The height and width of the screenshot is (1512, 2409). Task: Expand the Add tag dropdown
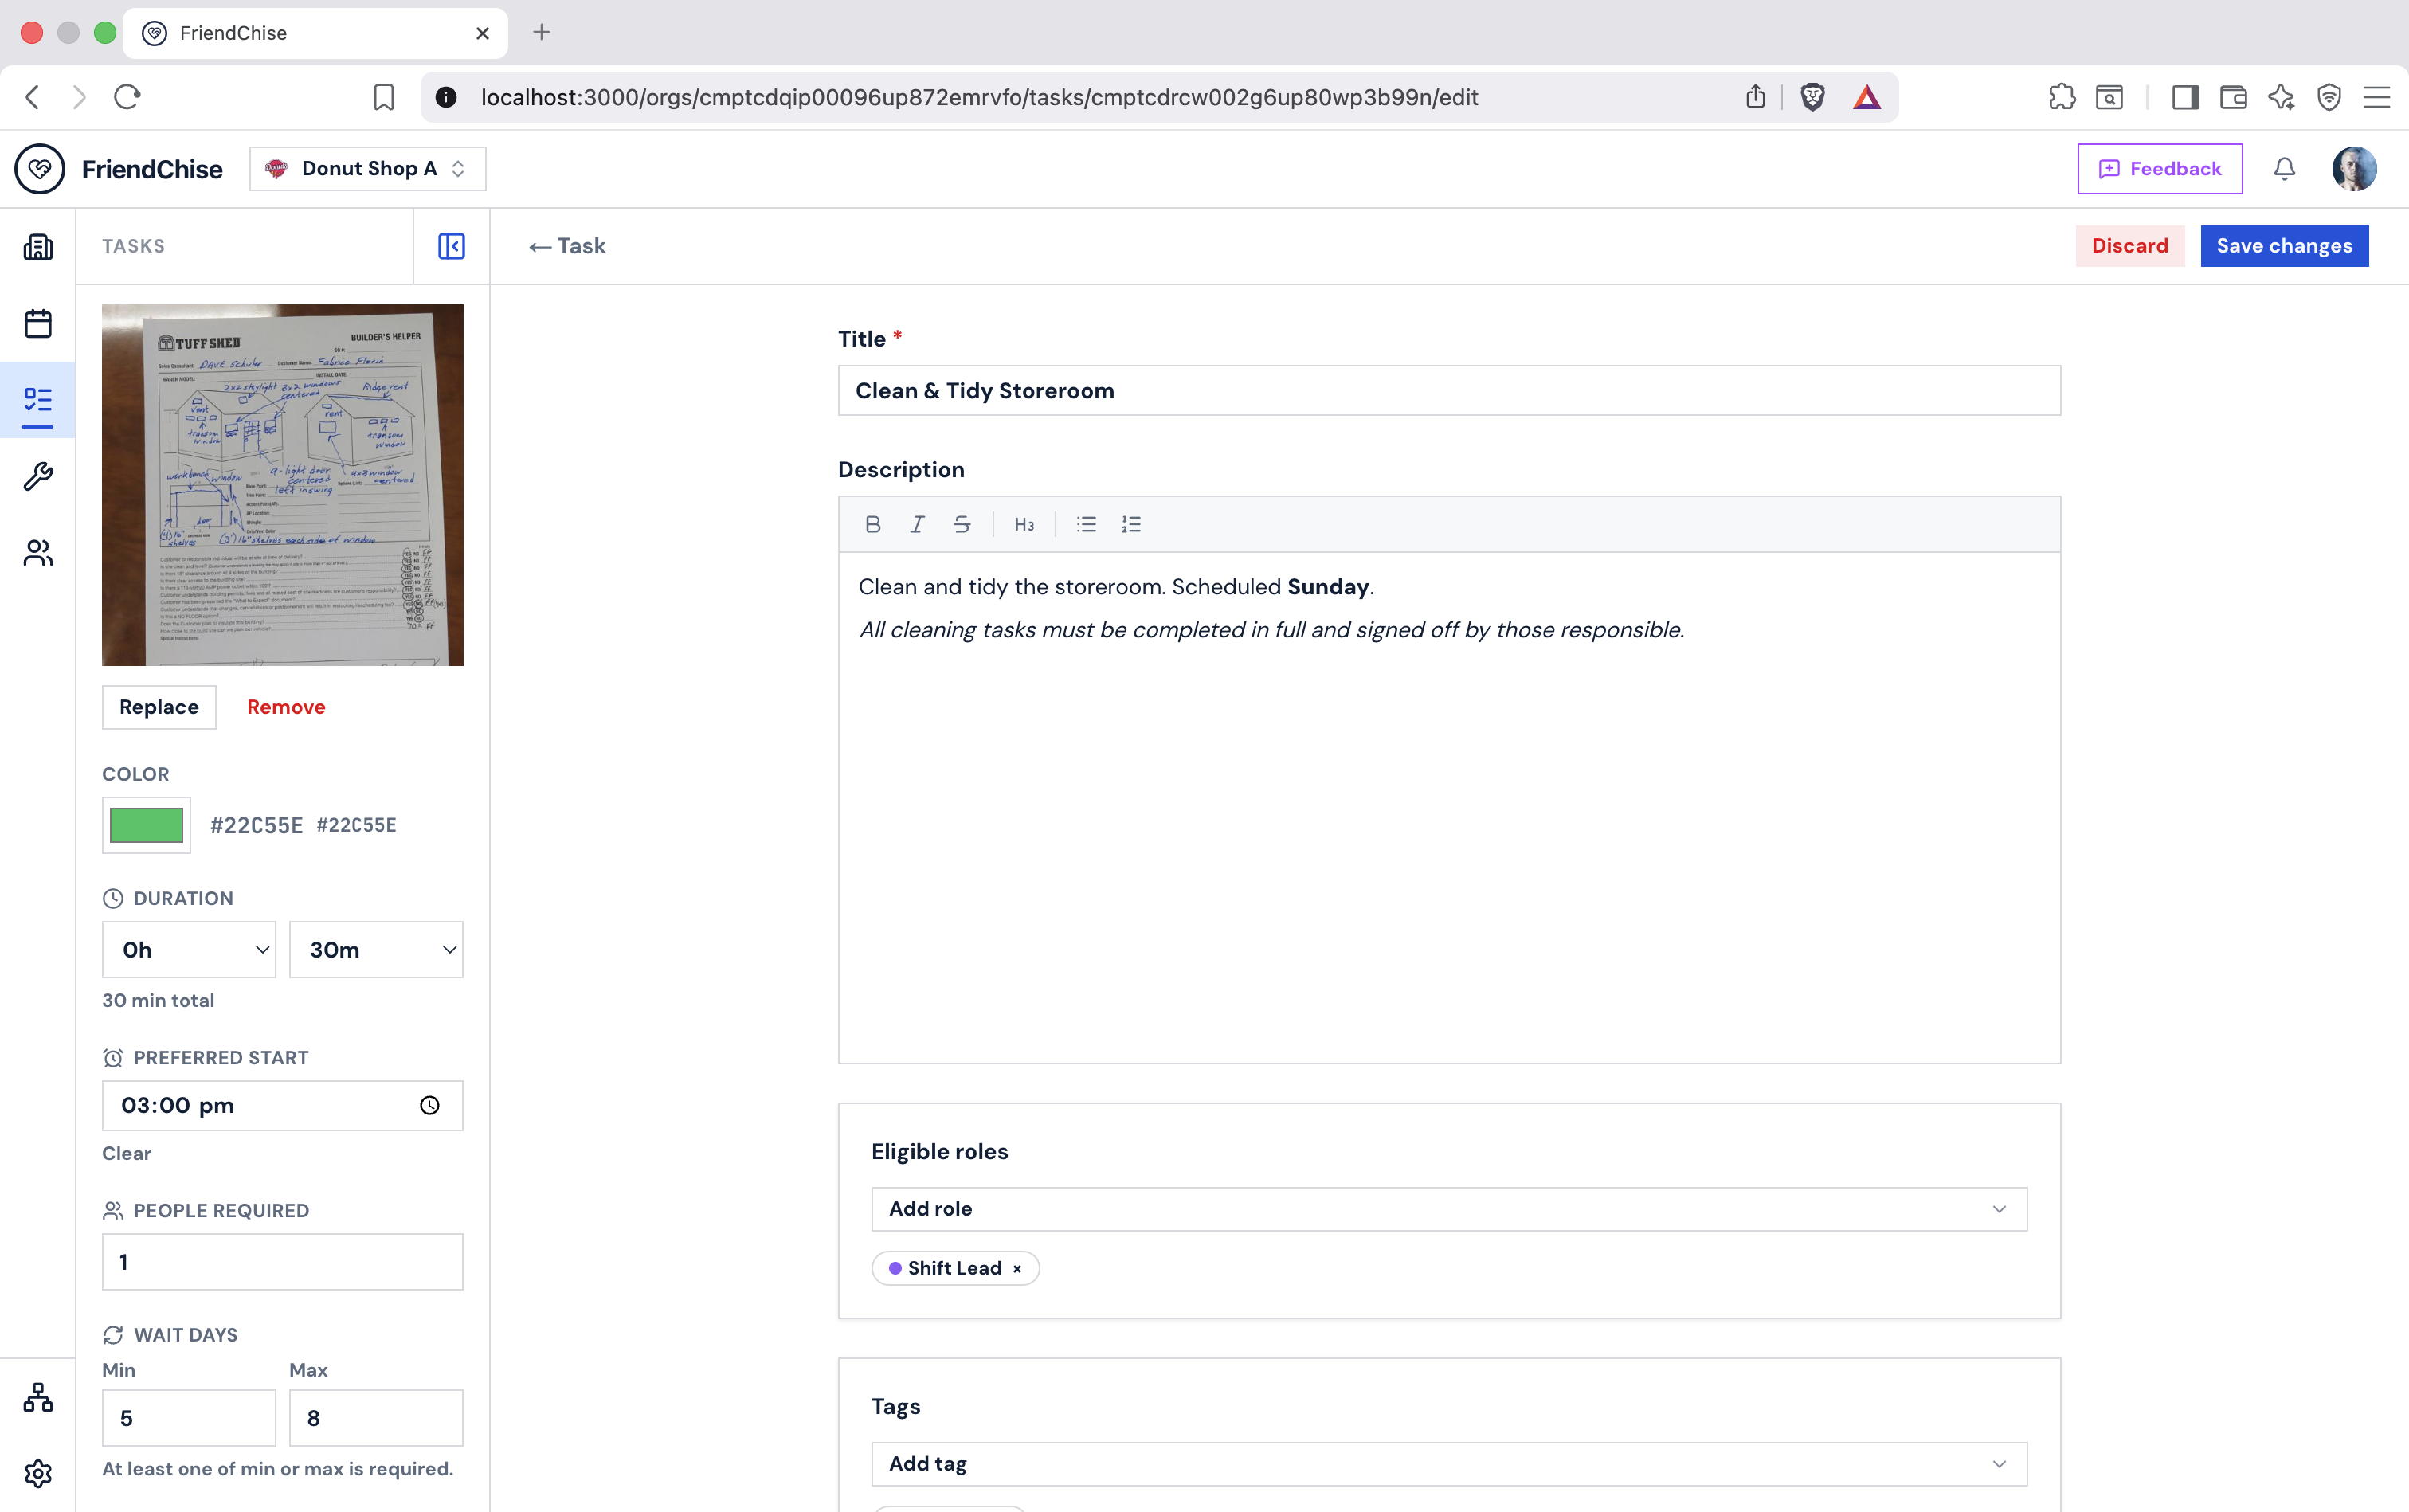click(1449, 1464)
